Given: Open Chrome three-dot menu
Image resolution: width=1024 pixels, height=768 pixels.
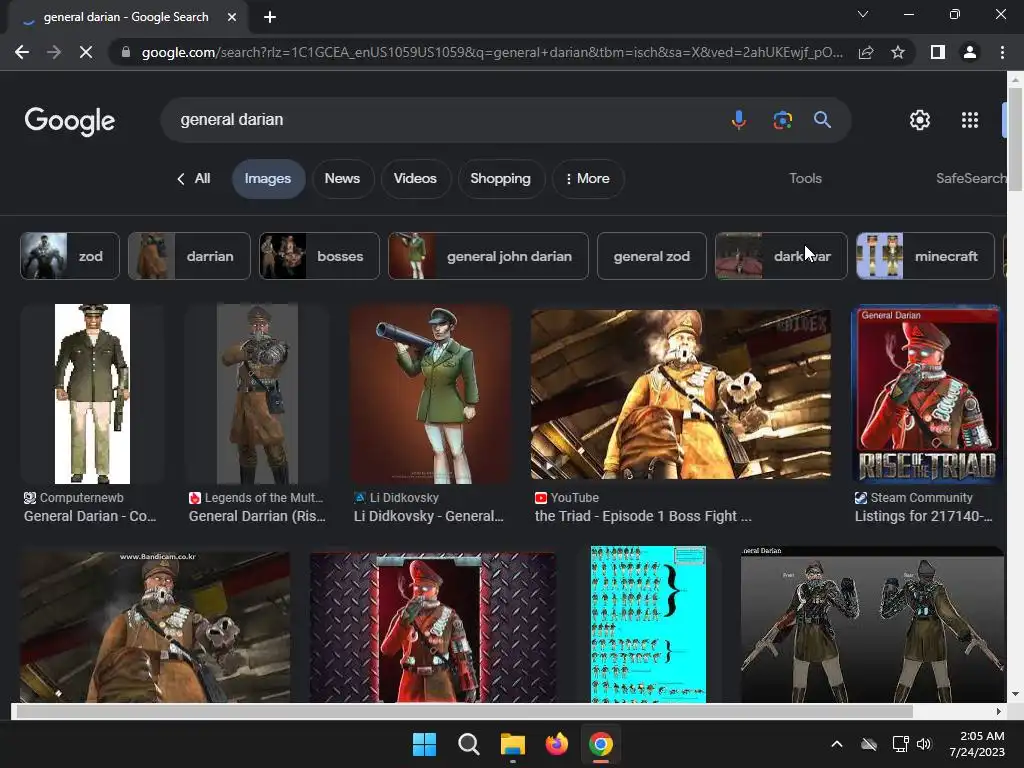Looking at the screenshot, I should tap(1002, 52).
